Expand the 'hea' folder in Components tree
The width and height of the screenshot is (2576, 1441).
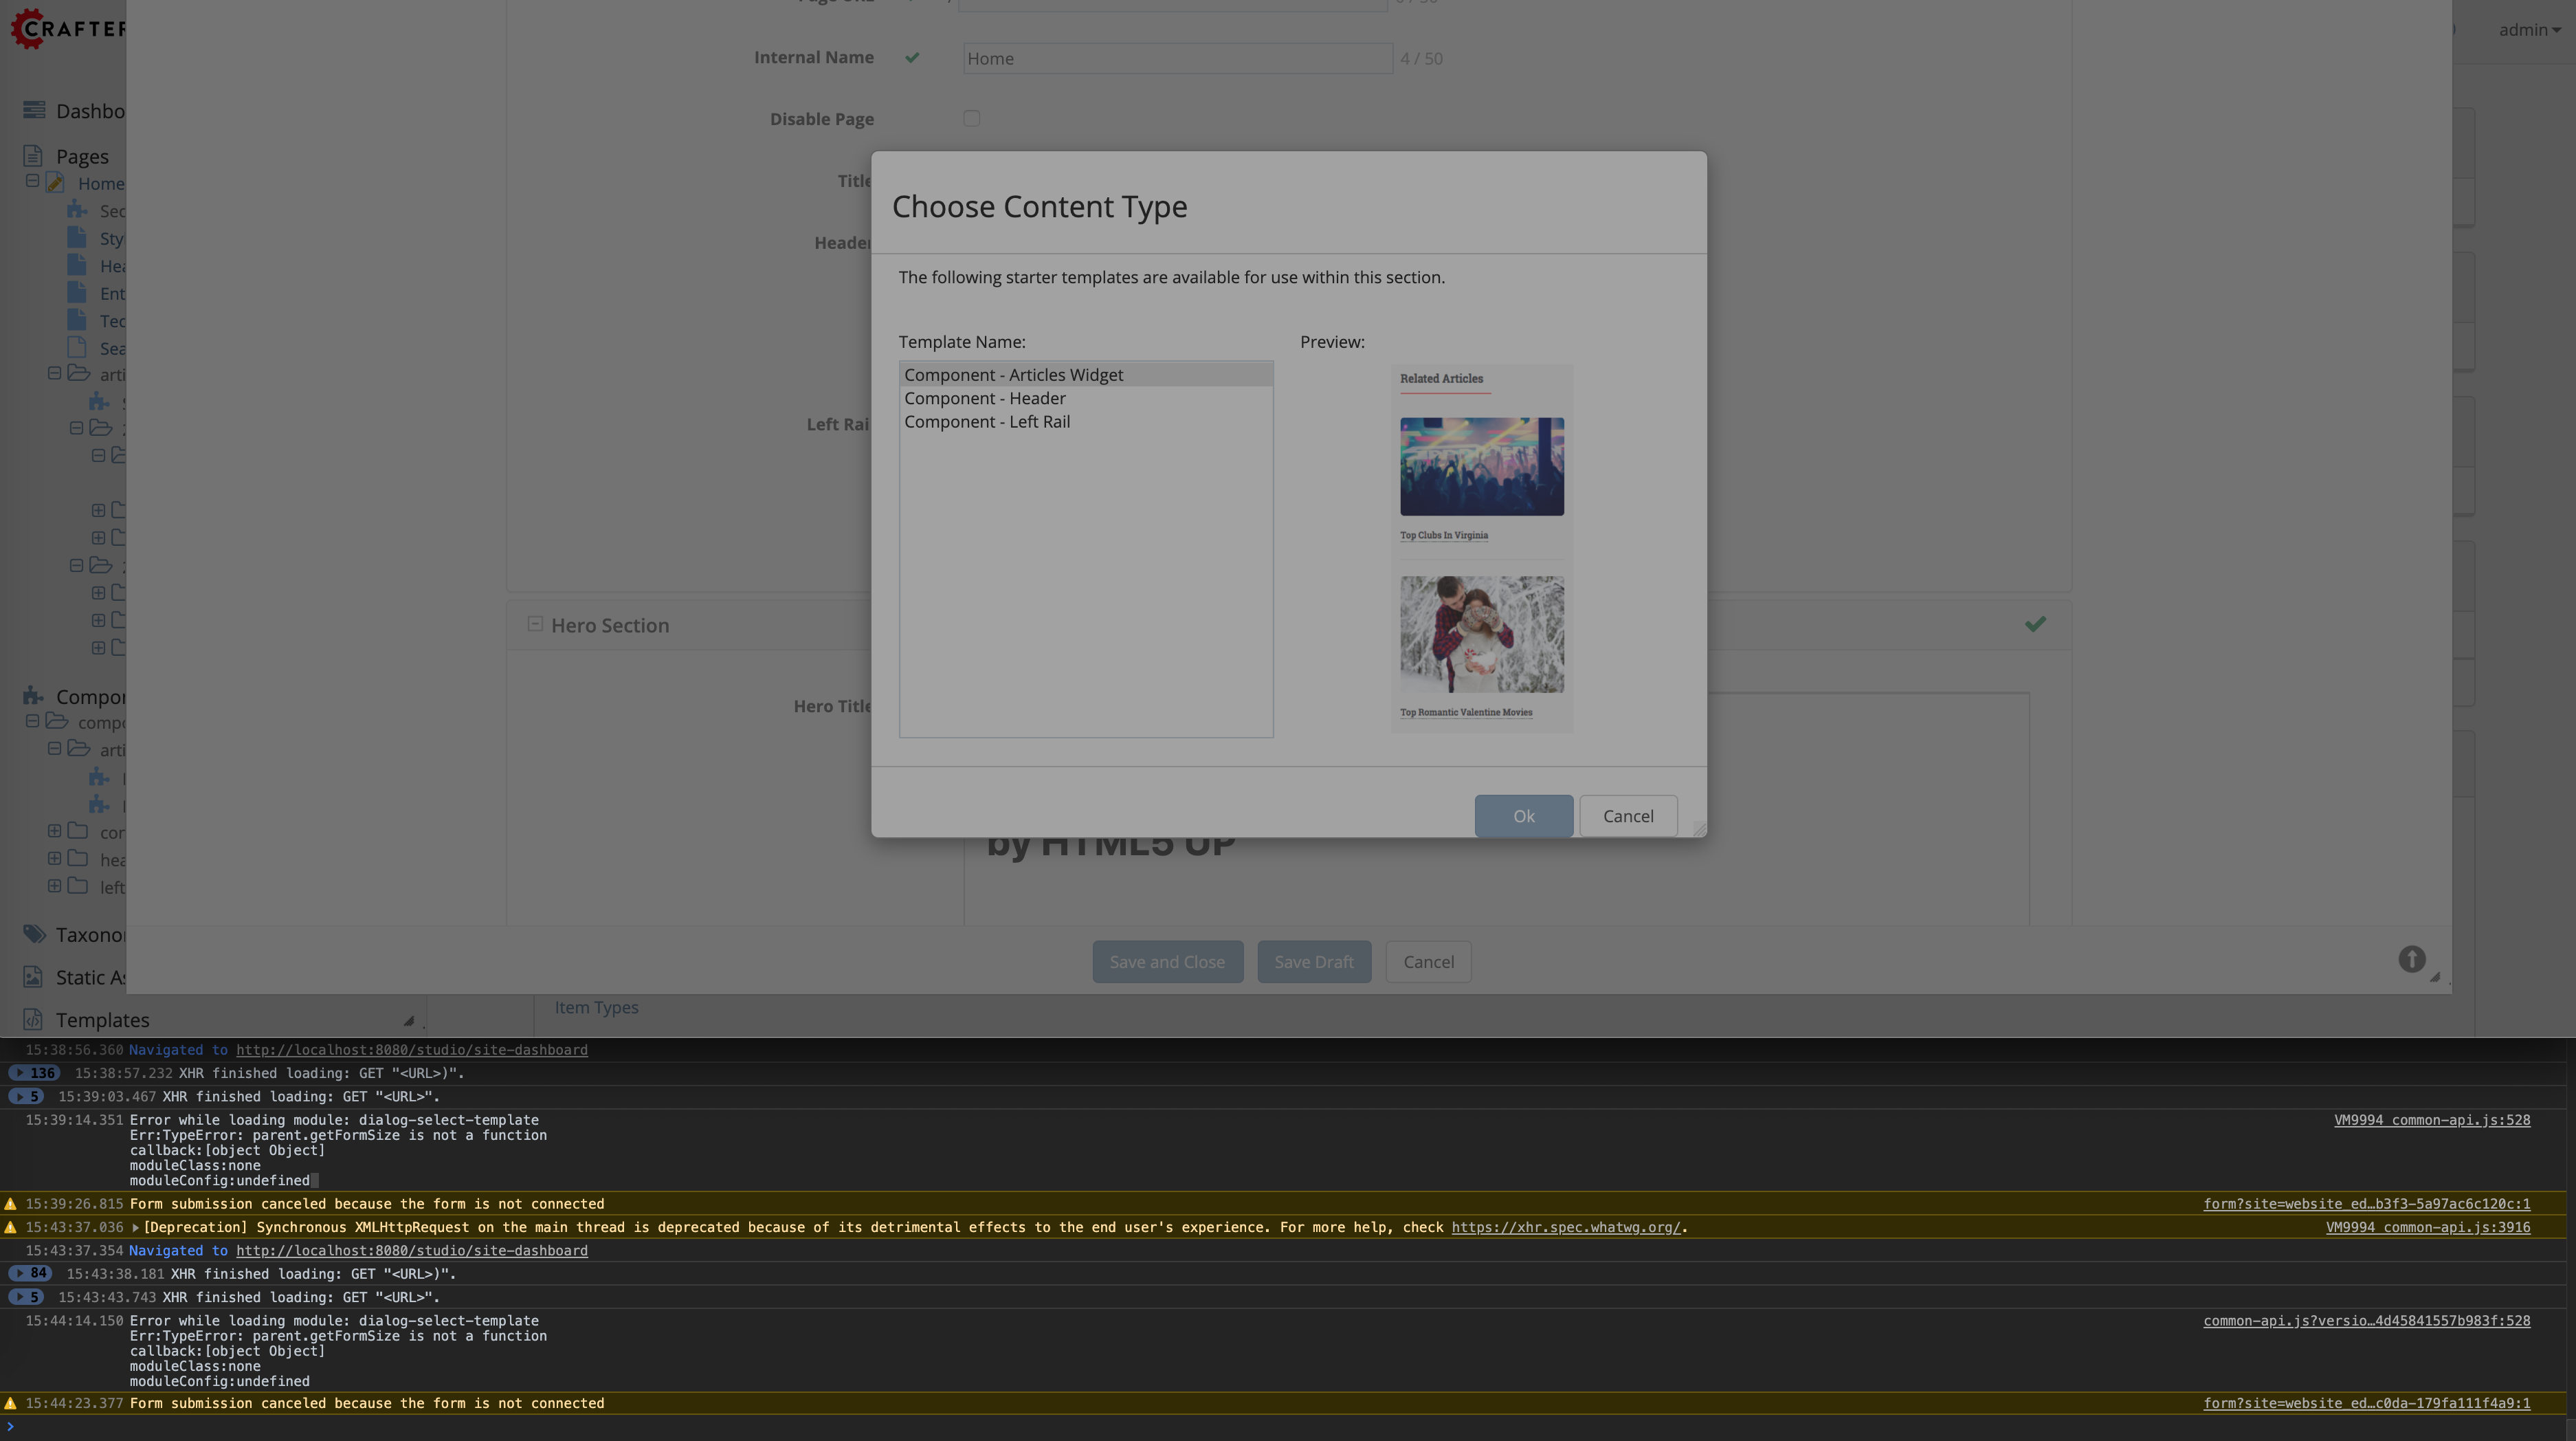[54, 858]
